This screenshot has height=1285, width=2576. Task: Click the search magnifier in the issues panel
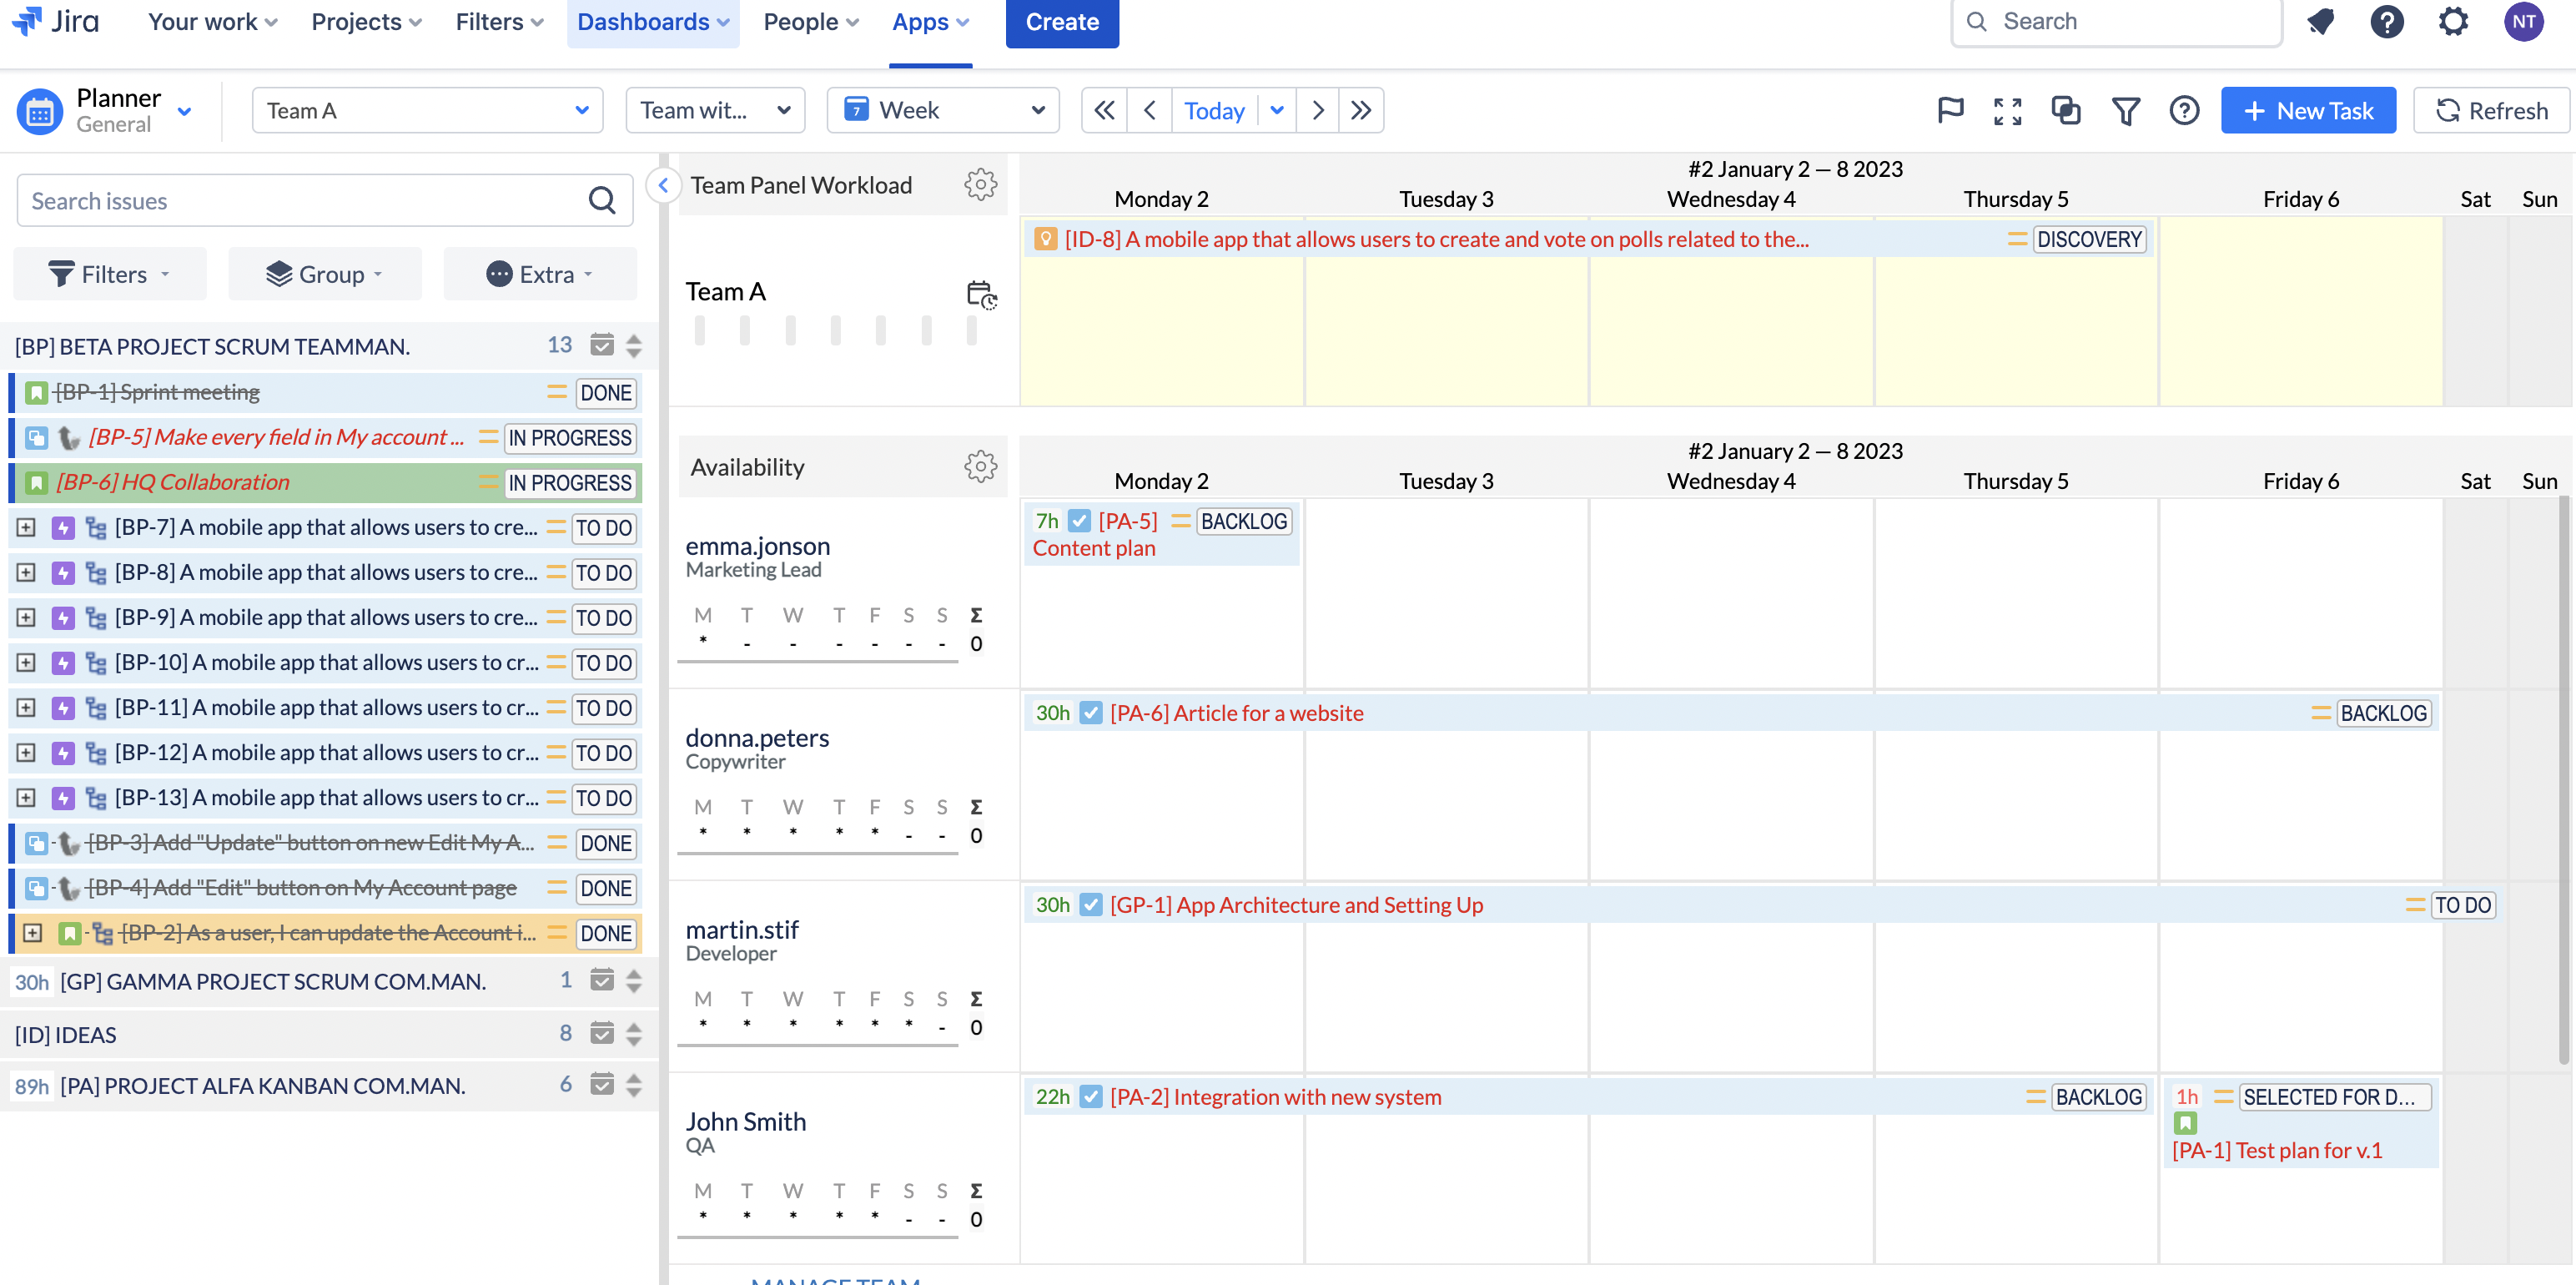[602, 200]
